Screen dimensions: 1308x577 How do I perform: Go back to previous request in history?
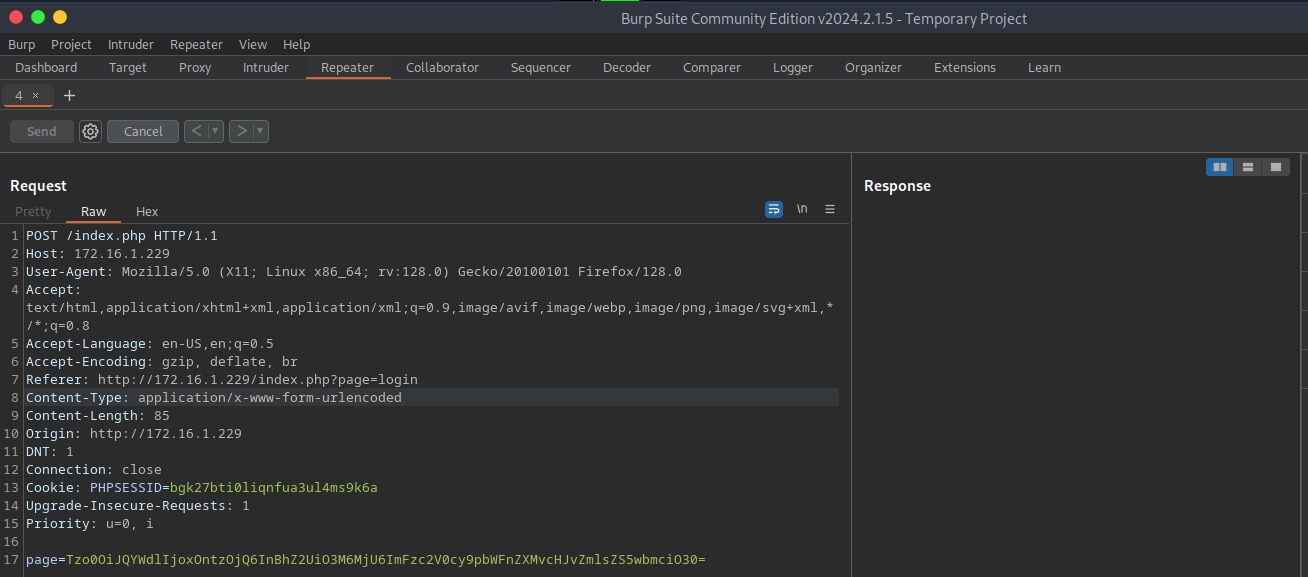pos(195,131)
